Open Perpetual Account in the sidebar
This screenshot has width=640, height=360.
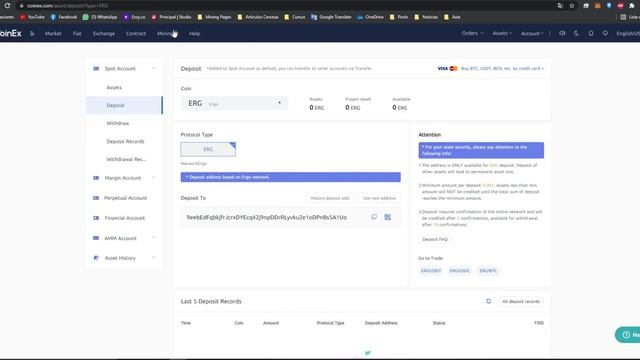tap(125, 198)
